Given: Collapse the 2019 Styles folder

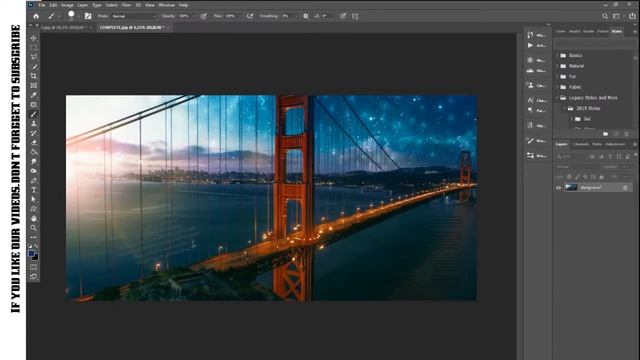Looking at the screenshot, I should click(564, 109).
